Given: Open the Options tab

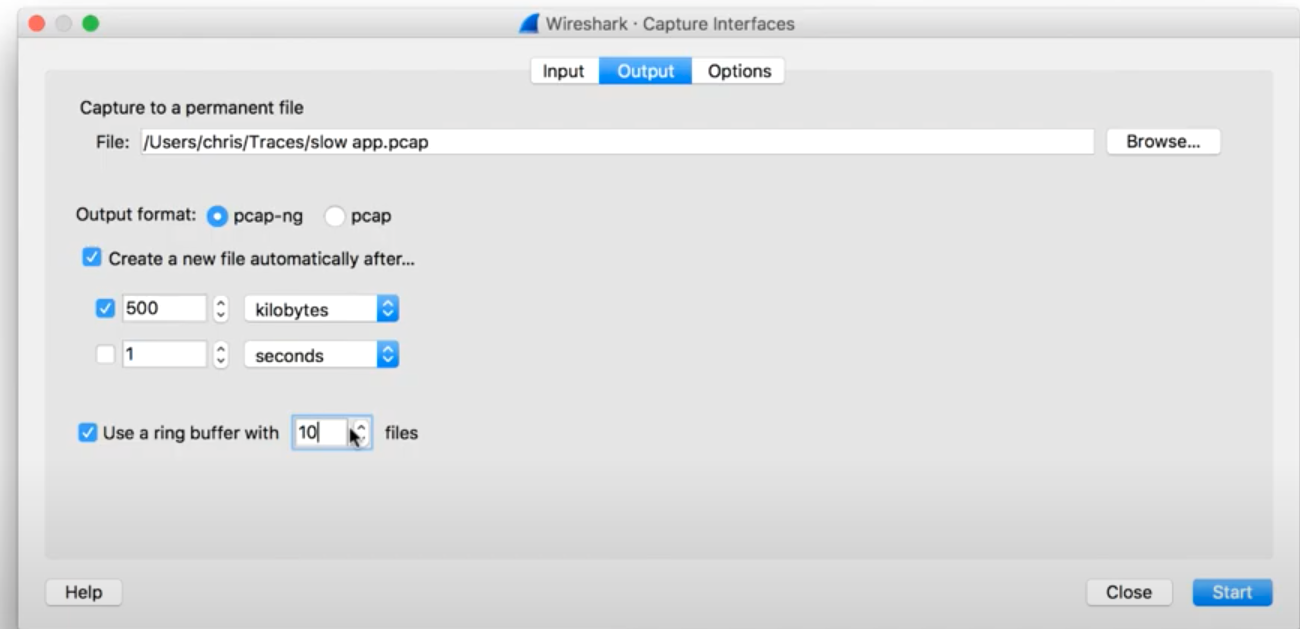Looking at the screenshot, I should (x=739, y=71).
